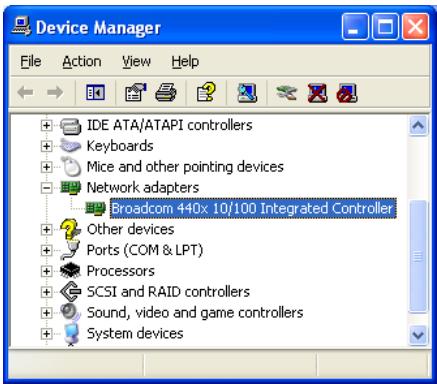
Task: Maximize the Device Manager window
Action: [x=385, y=27]
